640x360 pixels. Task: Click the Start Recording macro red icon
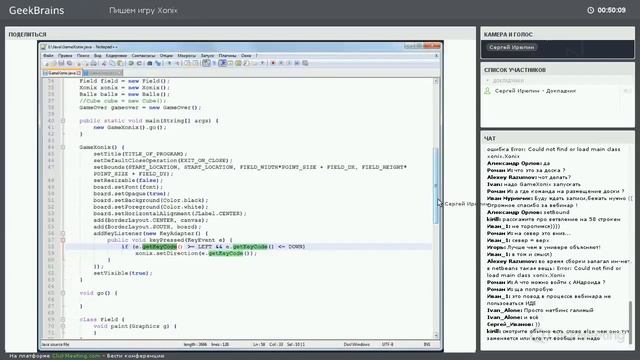point(273,63)
